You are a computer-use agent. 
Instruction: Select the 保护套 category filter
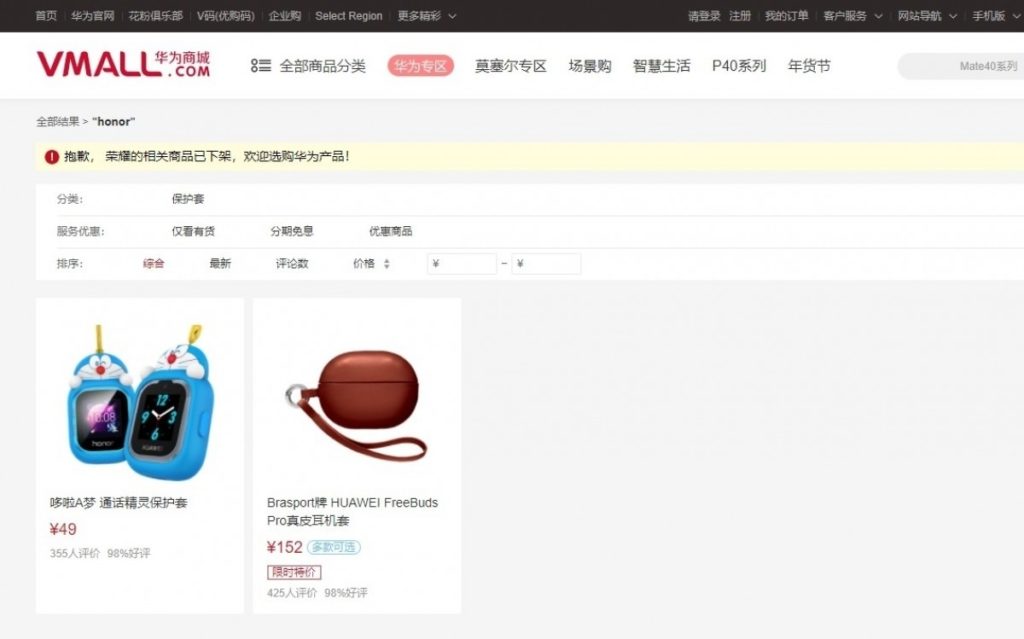click(x=188, y=199)
